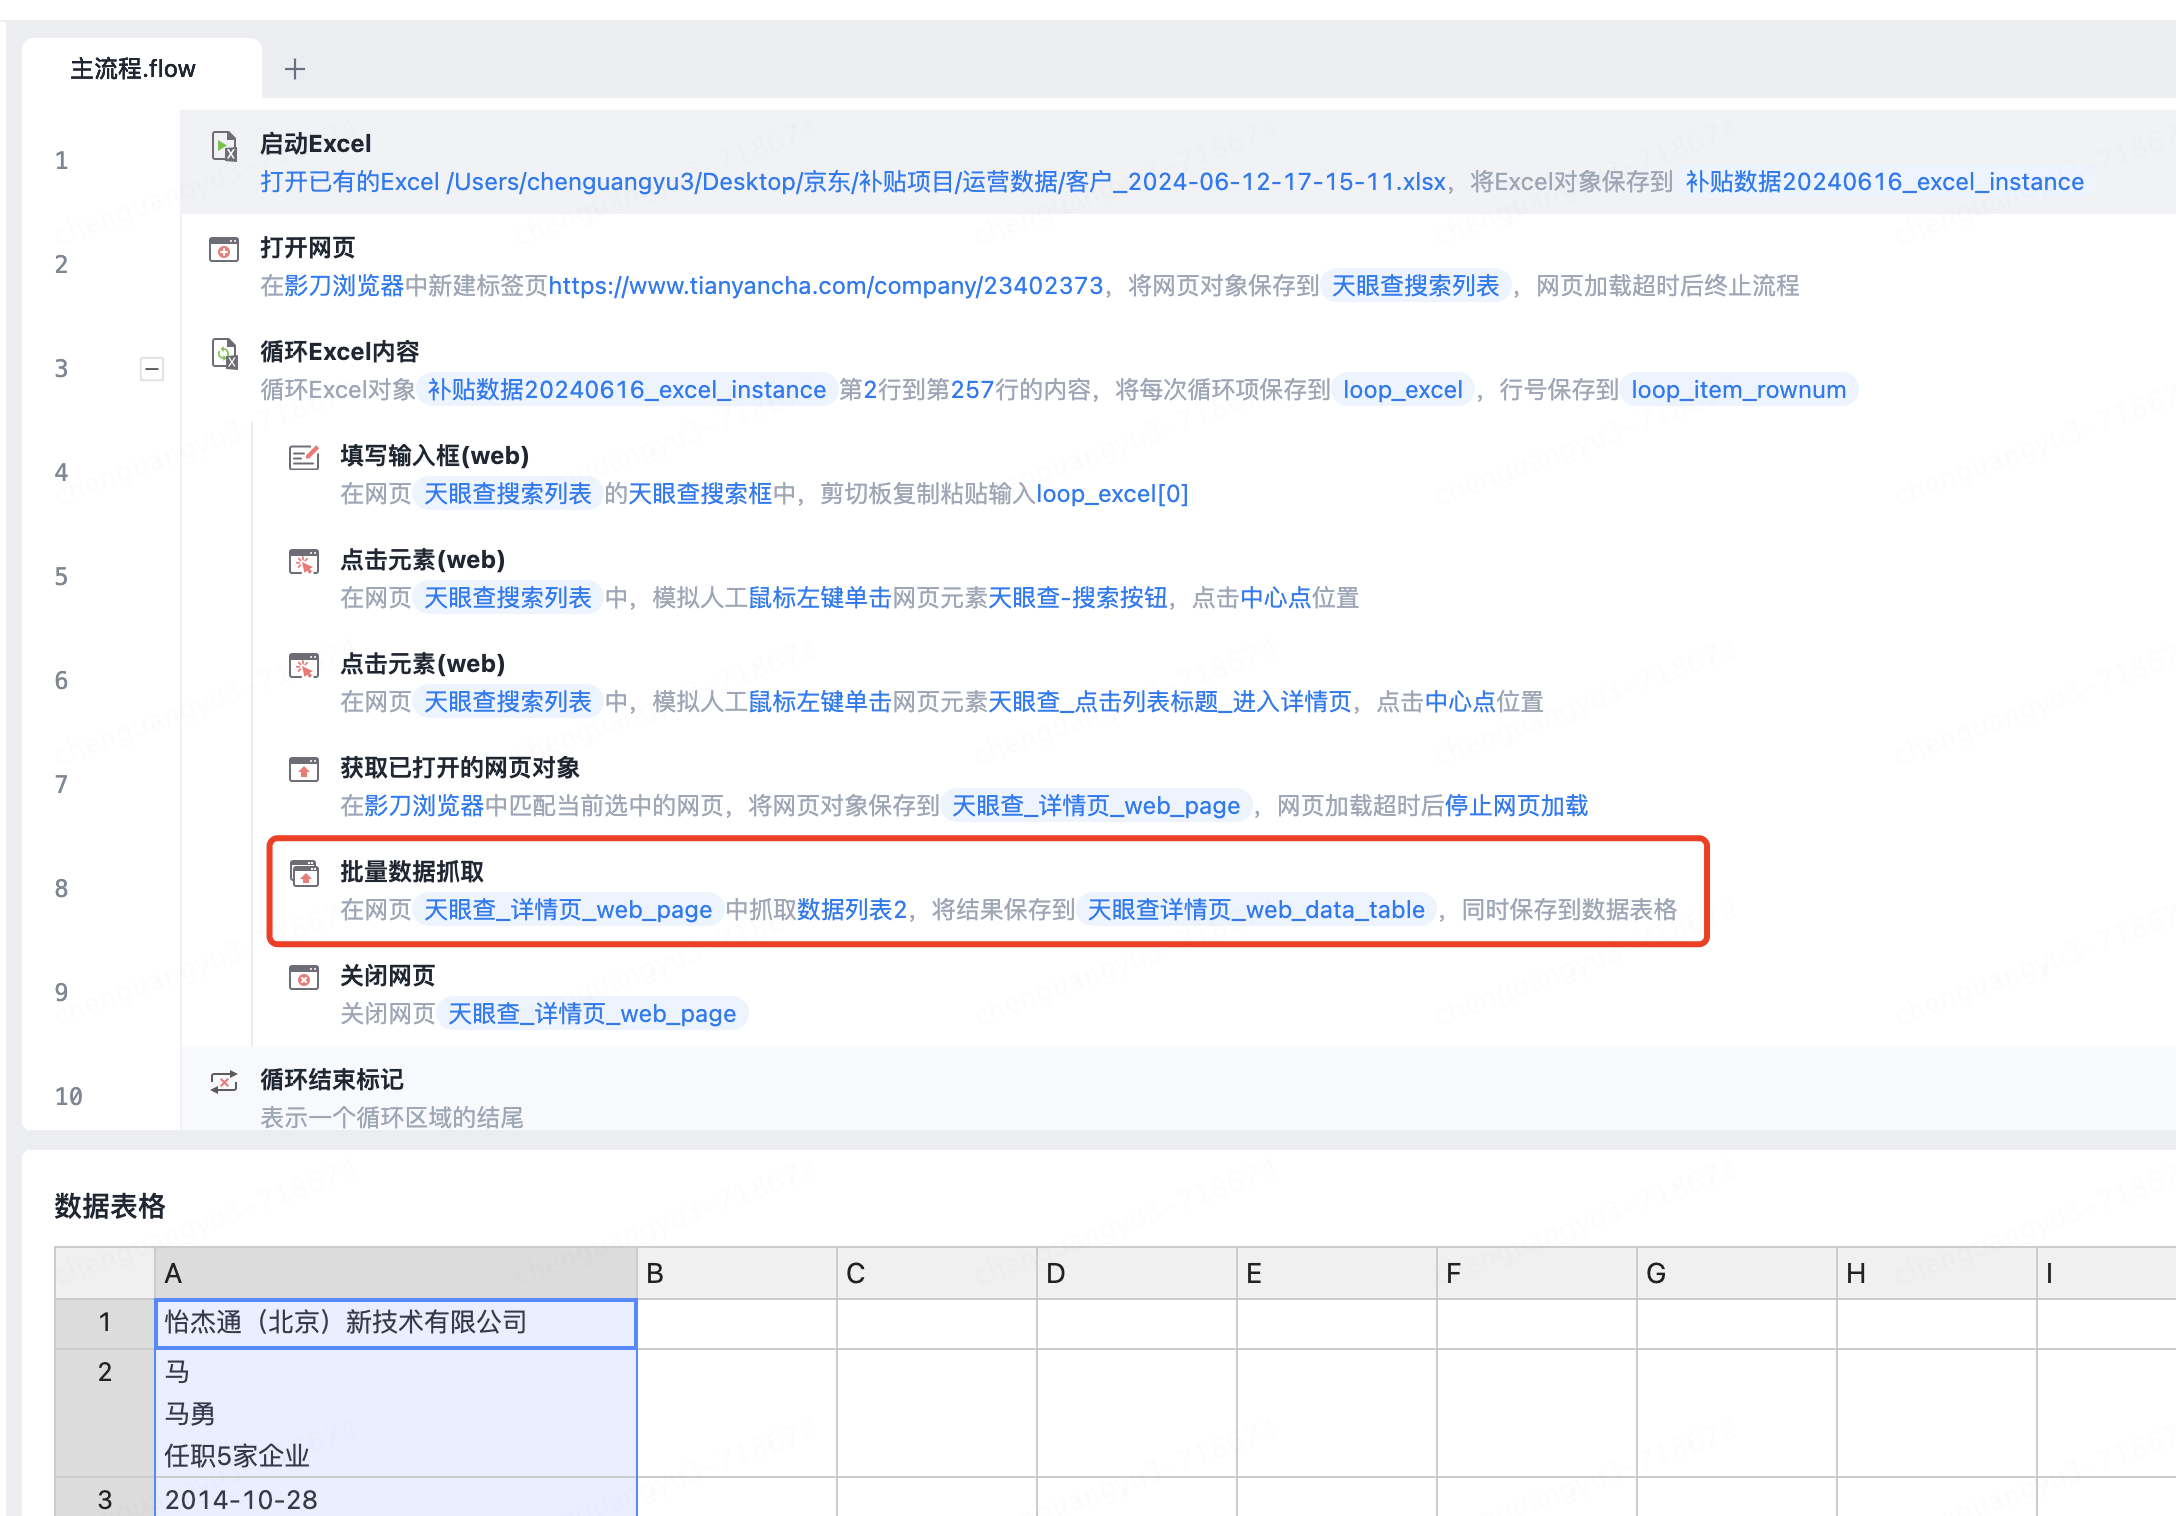The height and width of the screenshot is (1516, 2176).
Task: Add a new flow tab with plus
Action: (294, 69)
